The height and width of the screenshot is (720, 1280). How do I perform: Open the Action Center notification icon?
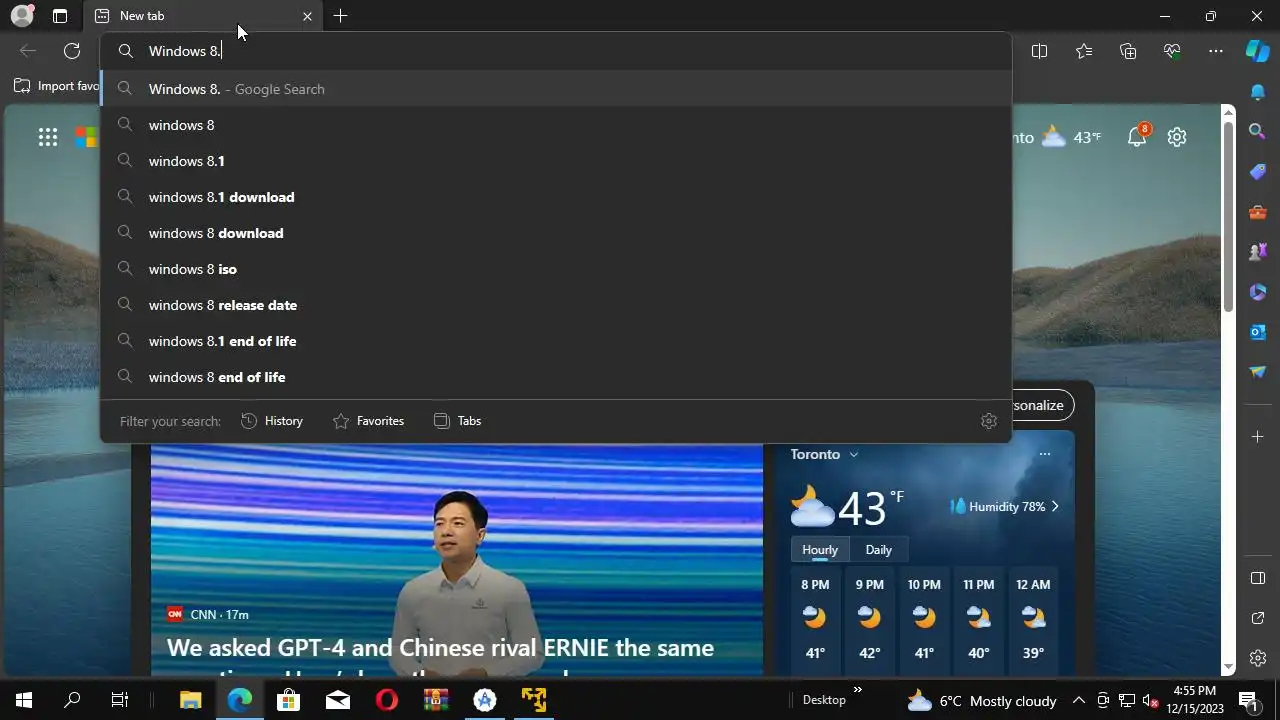click(x=1248, y=700)
